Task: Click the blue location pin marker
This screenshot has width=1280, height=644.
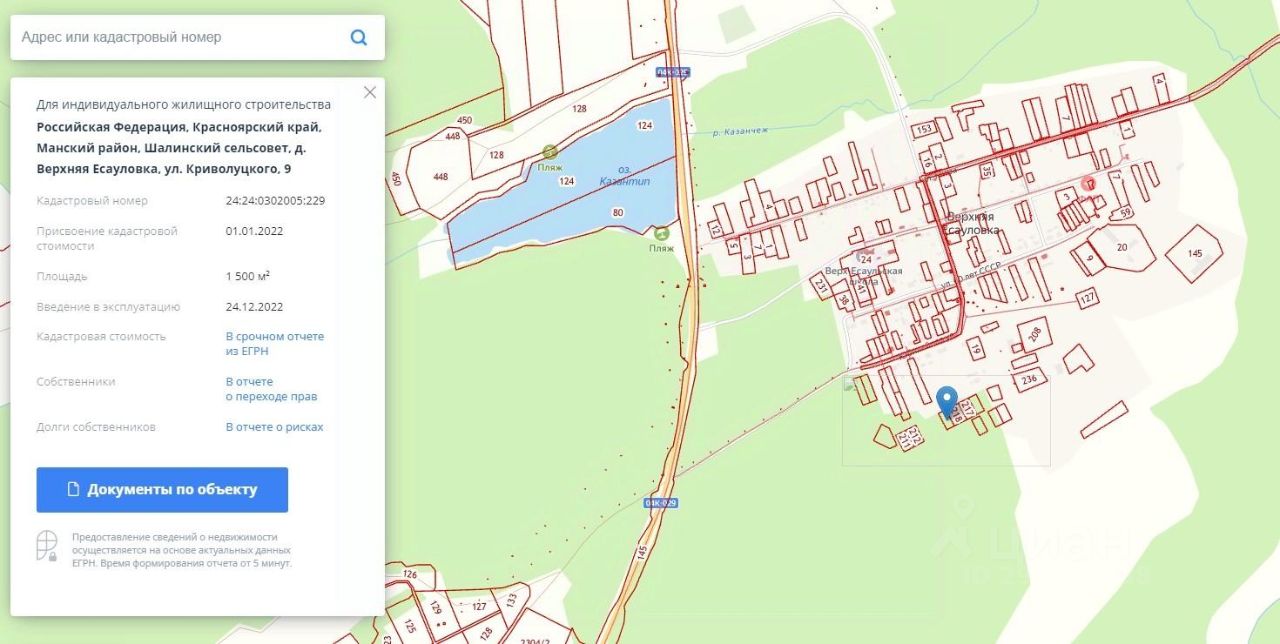Action: pyautogui.click(x=948, y=402)
